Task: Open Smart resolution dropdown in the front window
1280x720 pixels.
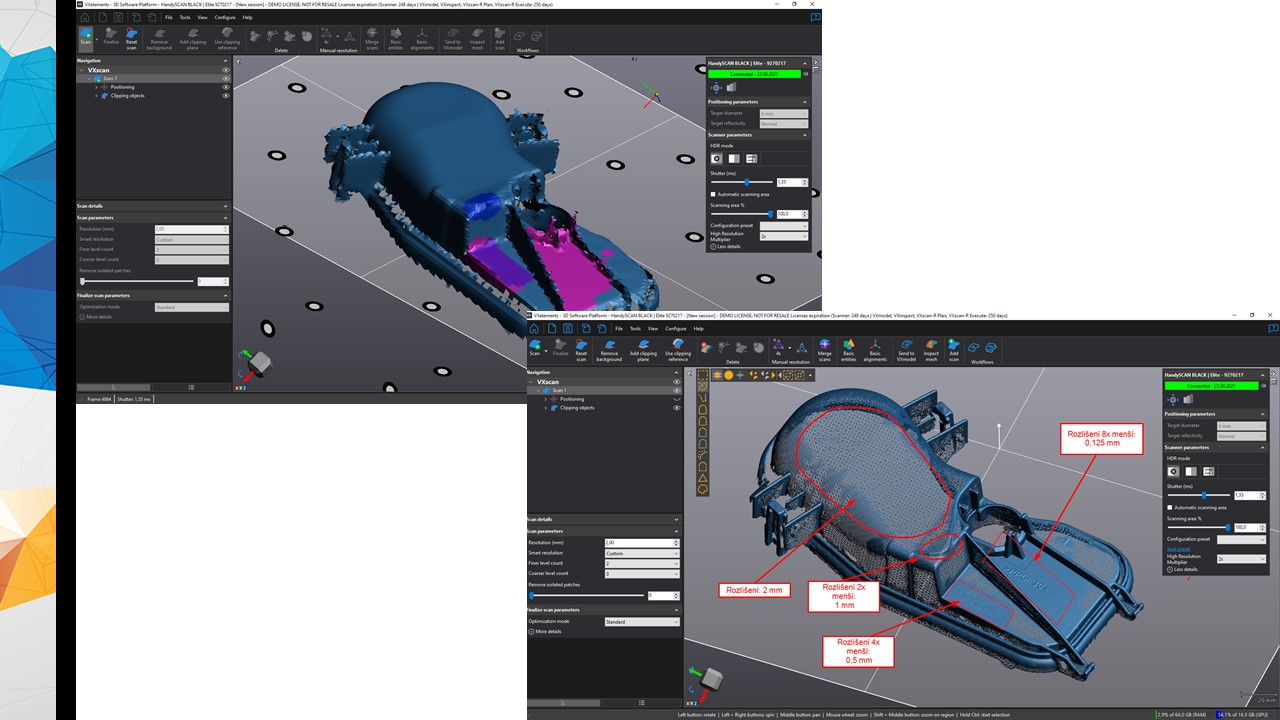Action: click(x=641, y=553)
